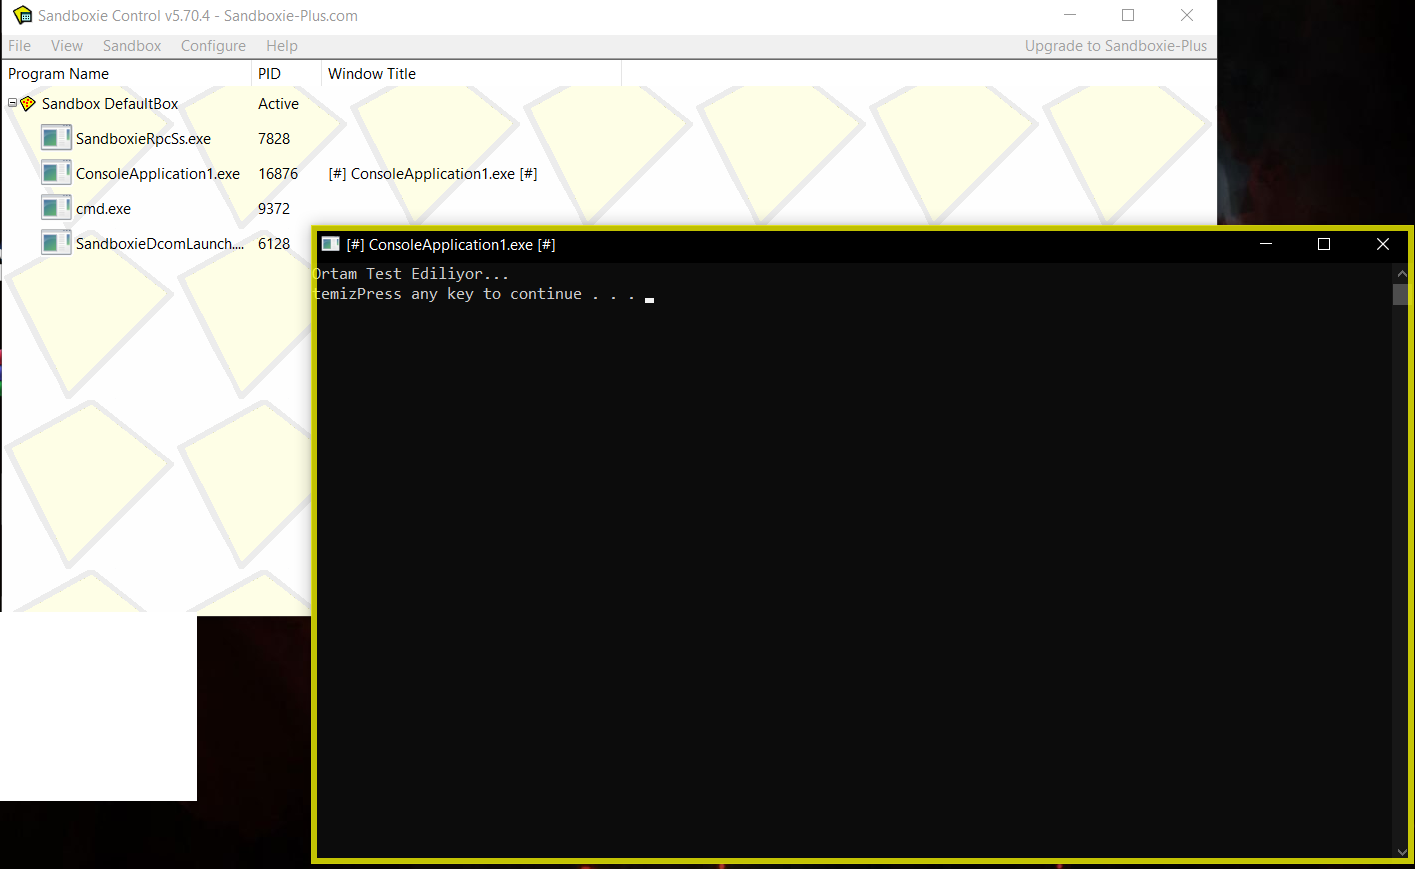
Task: Click the Active status text
Action: [278, 104]
